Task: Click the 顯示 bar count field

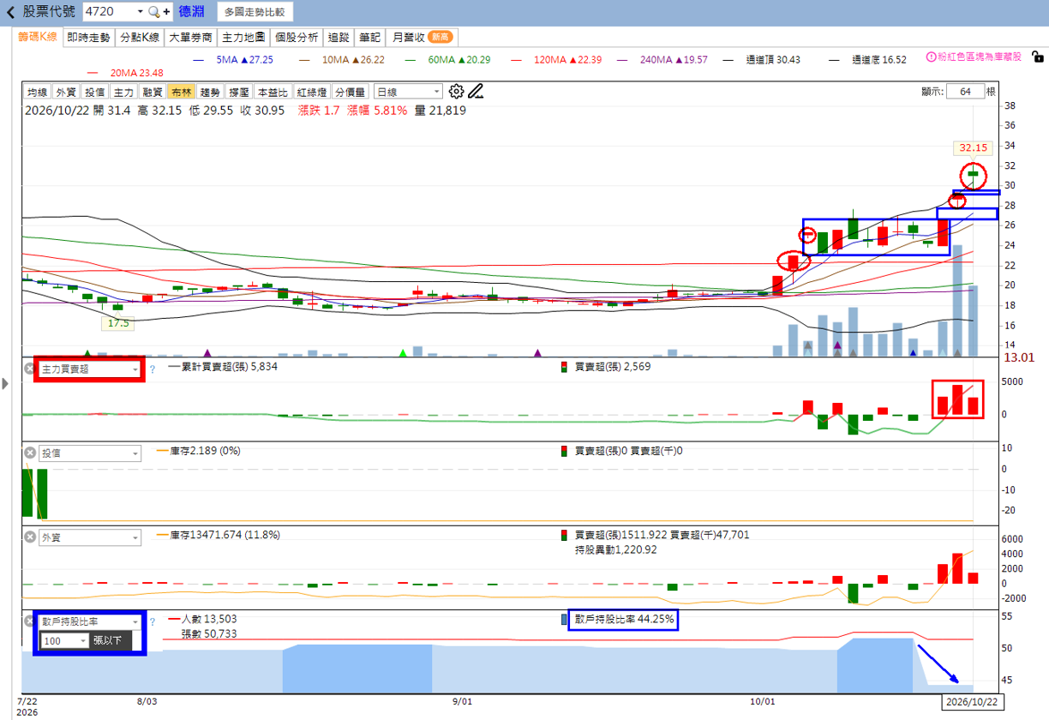Action: (965, 92)
